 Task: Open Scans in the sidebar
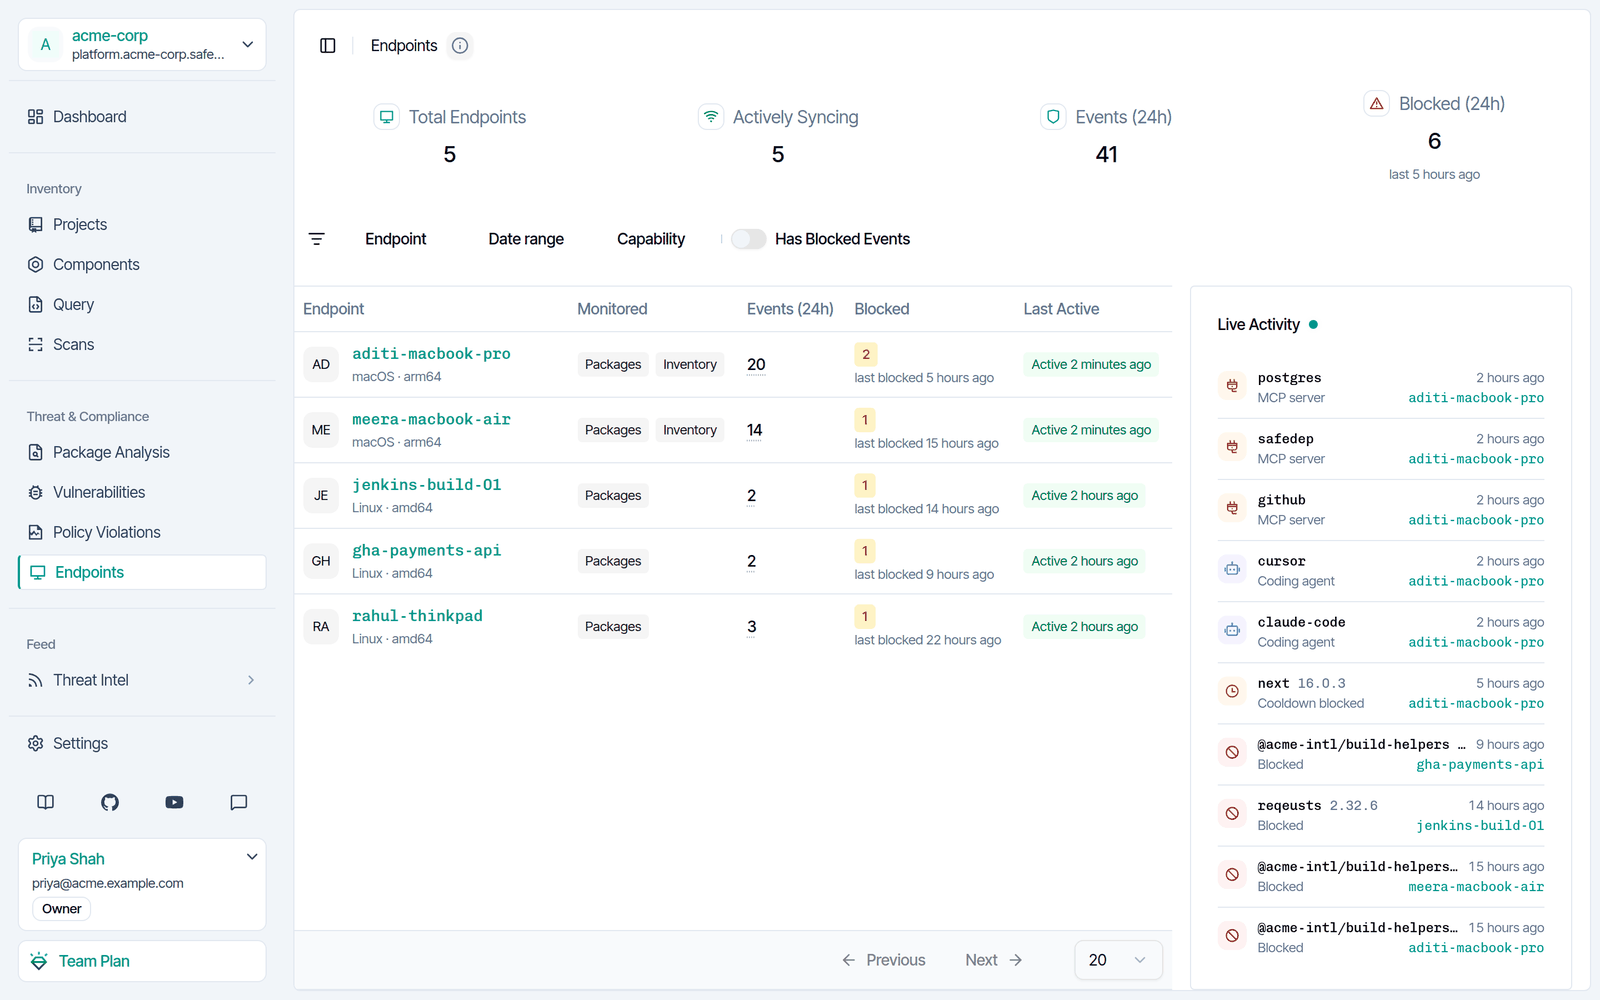142,345
